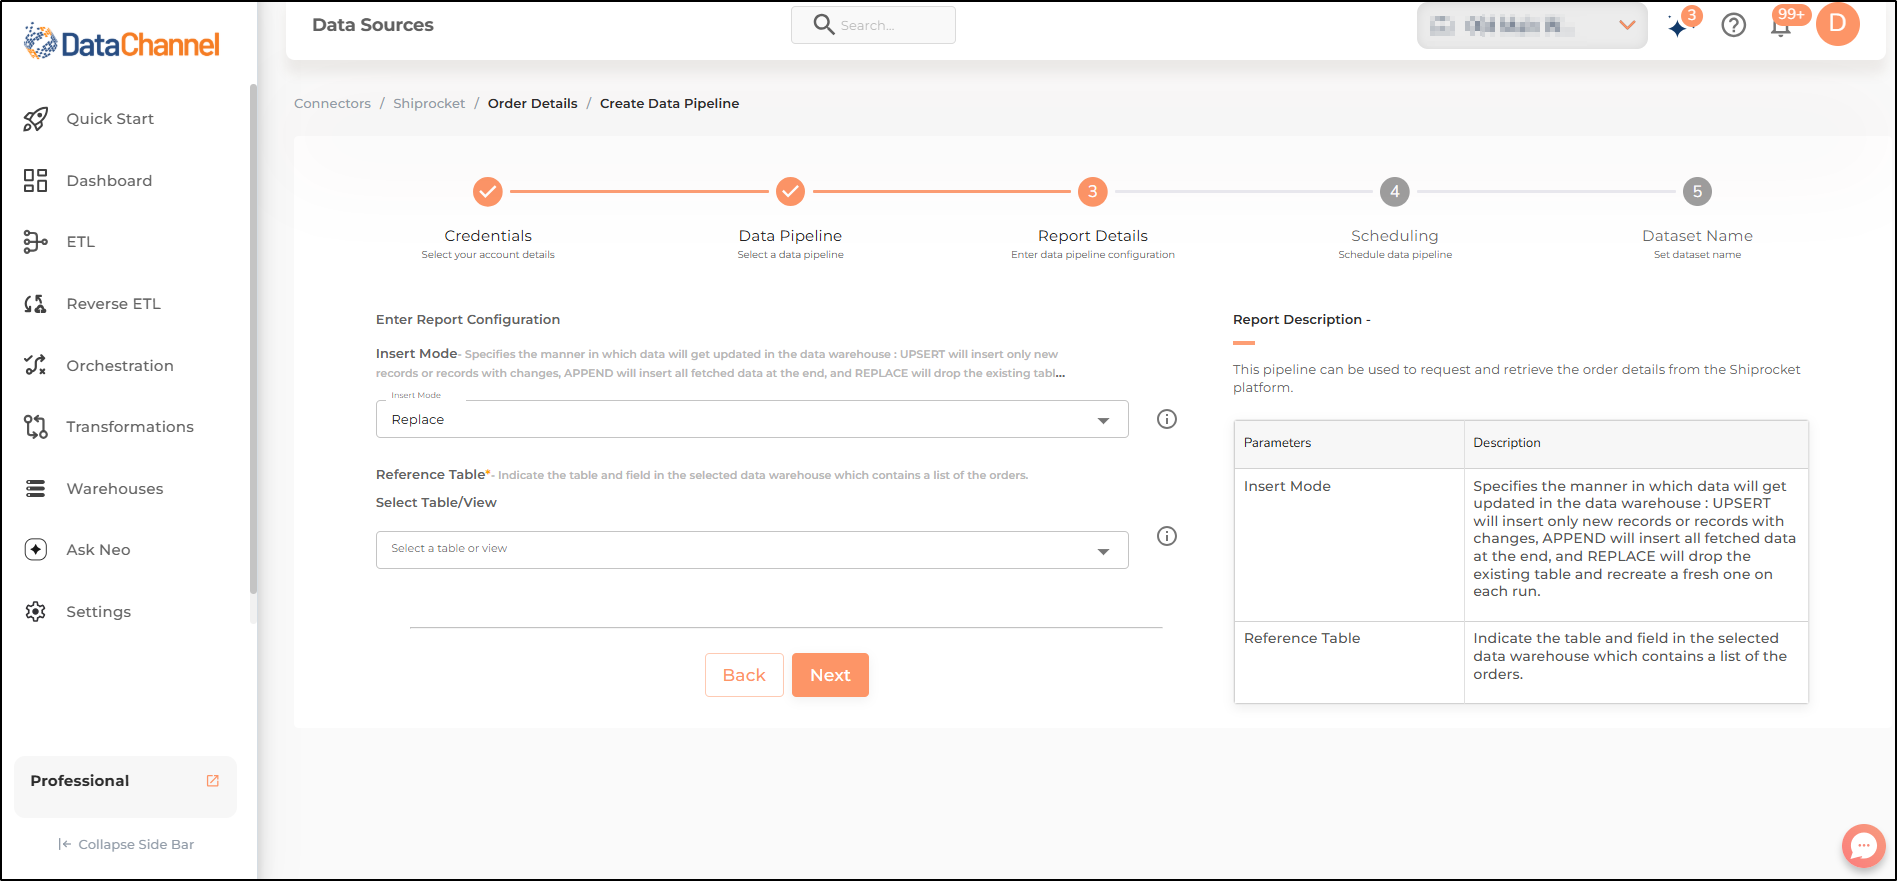Open the Select a table or view dropdown

[x=752, y=550]
